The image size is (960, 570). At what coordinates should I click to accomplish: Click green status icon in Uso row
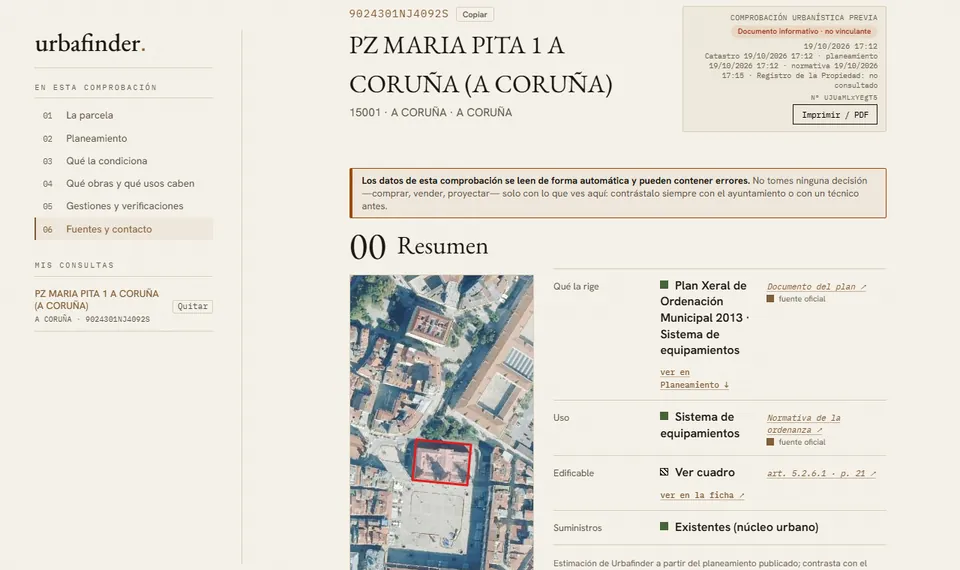click(664, 416)
